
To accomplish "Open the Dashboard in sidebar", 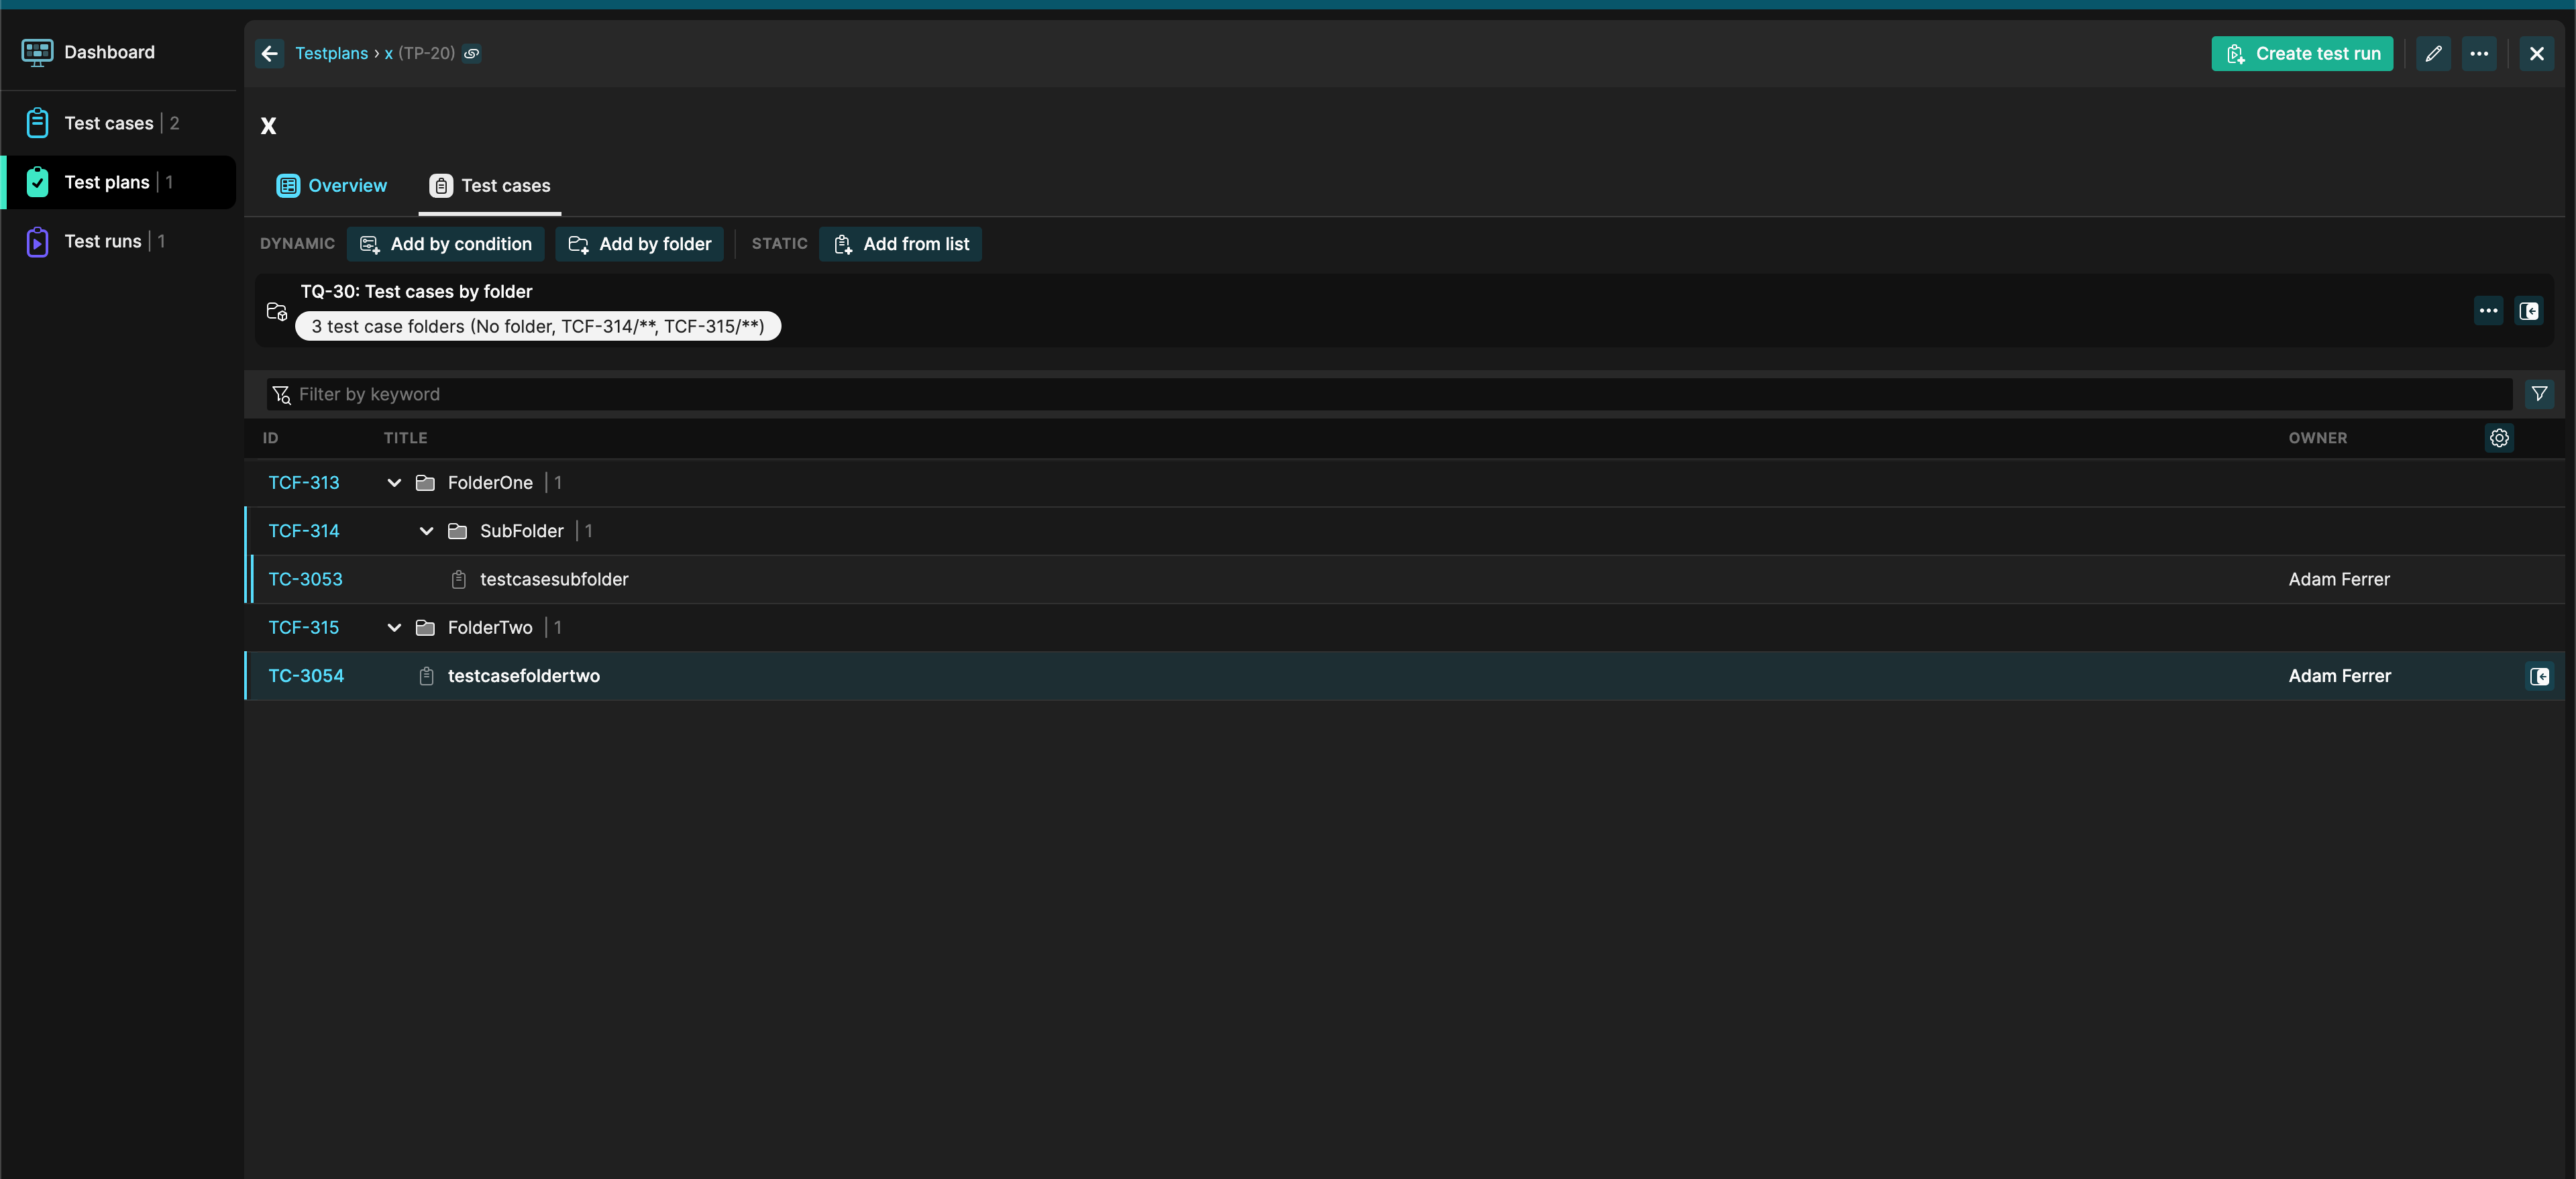I will (x=109, y=52).
